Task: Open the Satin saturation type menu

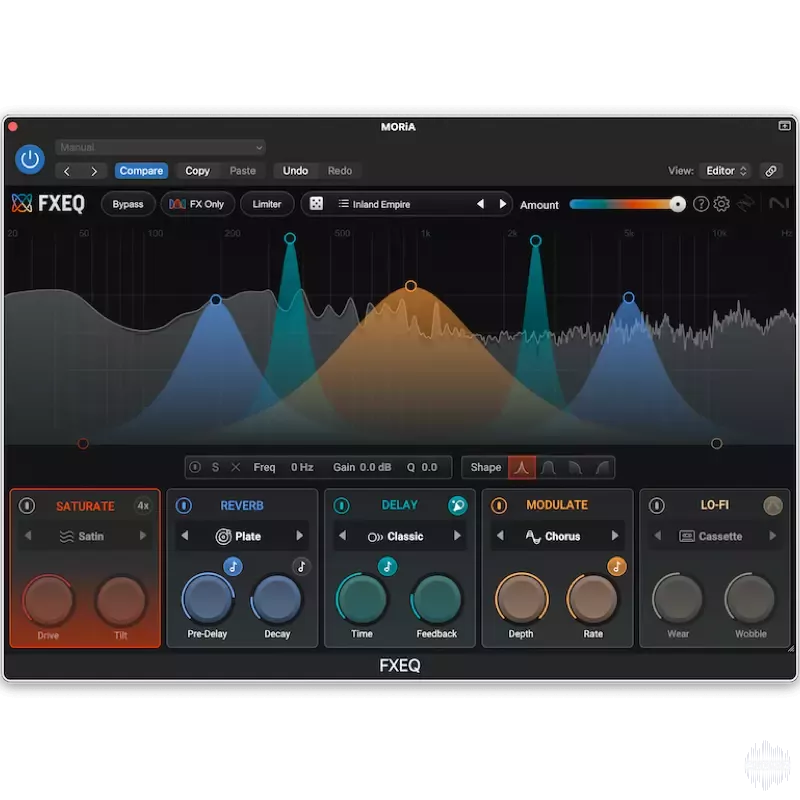Action: [x=82, y=536]
